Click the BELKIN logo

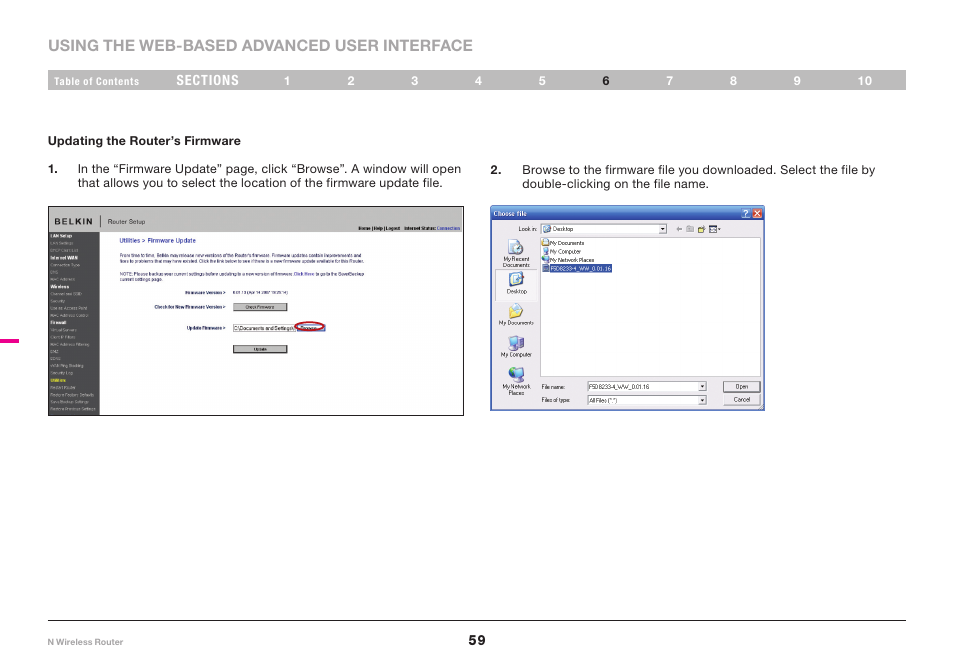coord(74,221)
